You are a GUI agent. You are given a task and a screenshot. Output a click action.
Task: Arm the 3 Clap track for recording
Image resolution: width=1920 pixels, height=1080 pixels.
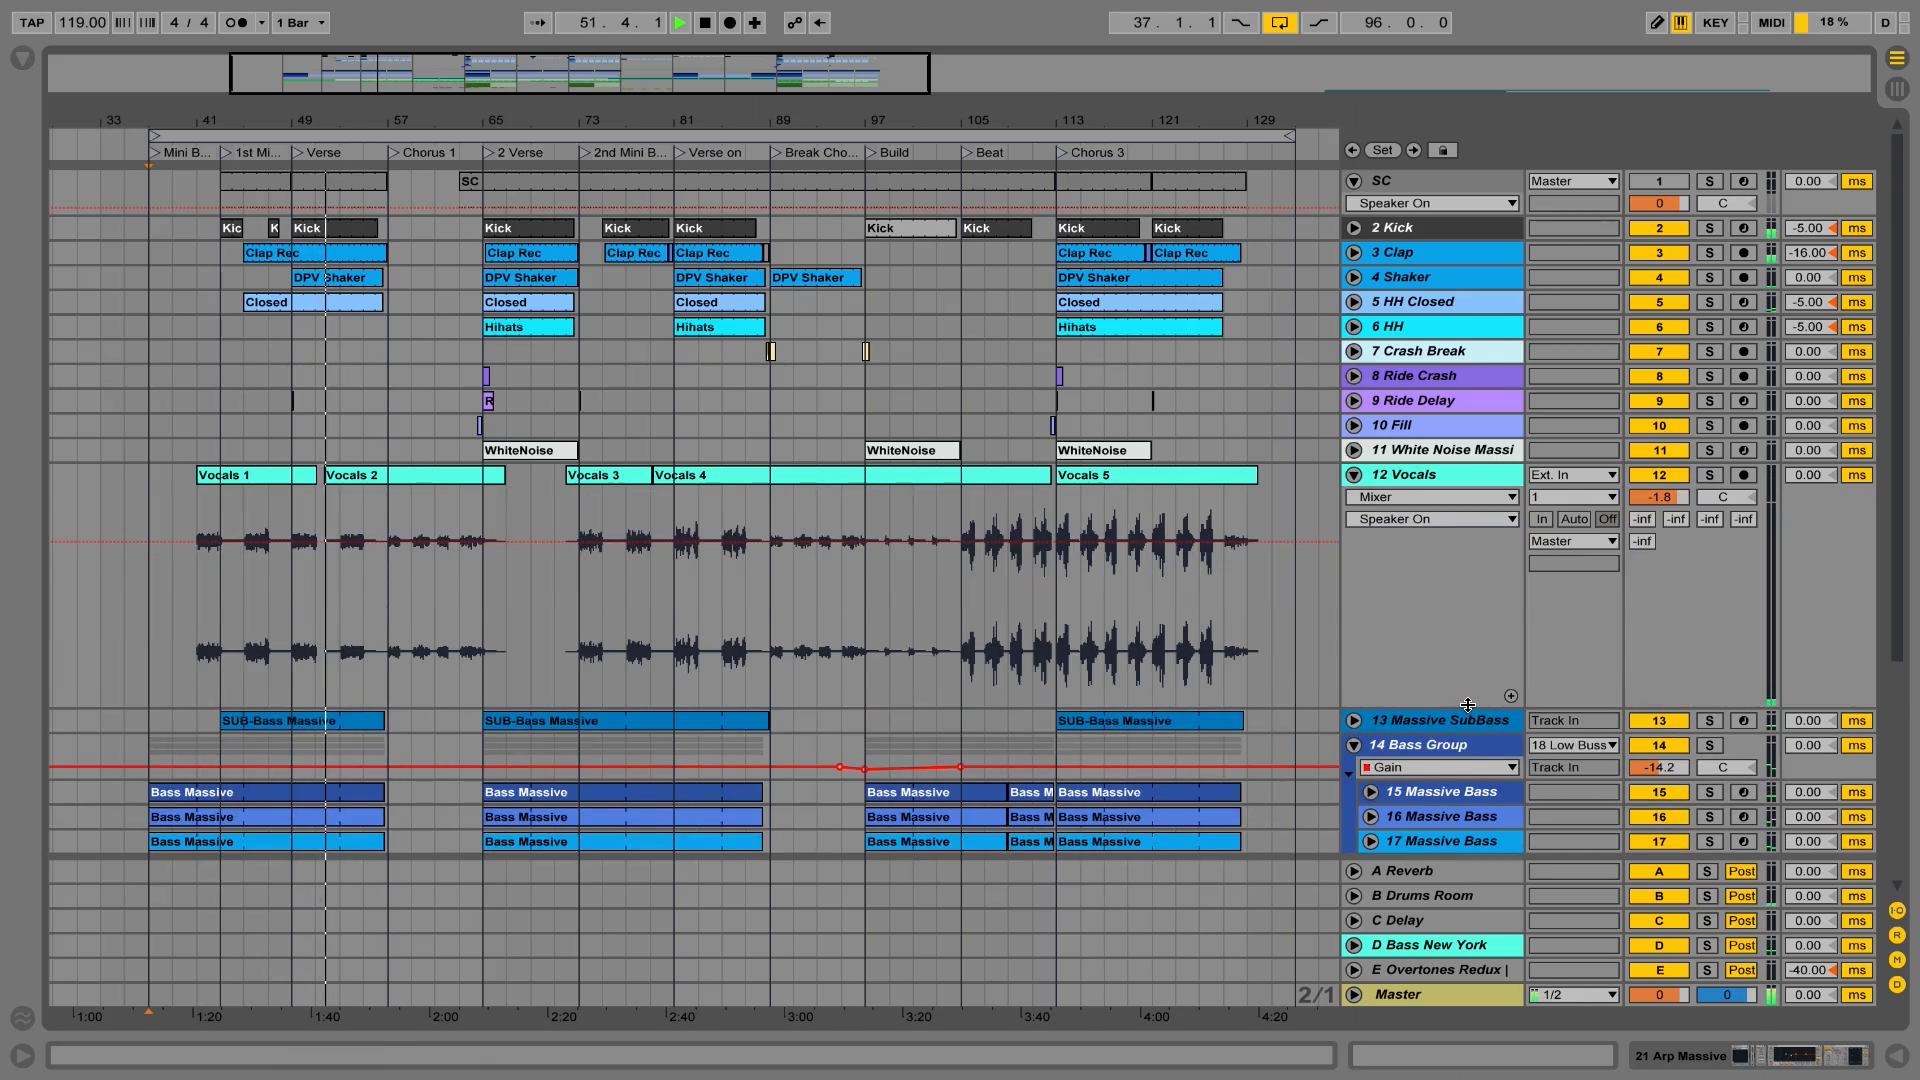1743,253
